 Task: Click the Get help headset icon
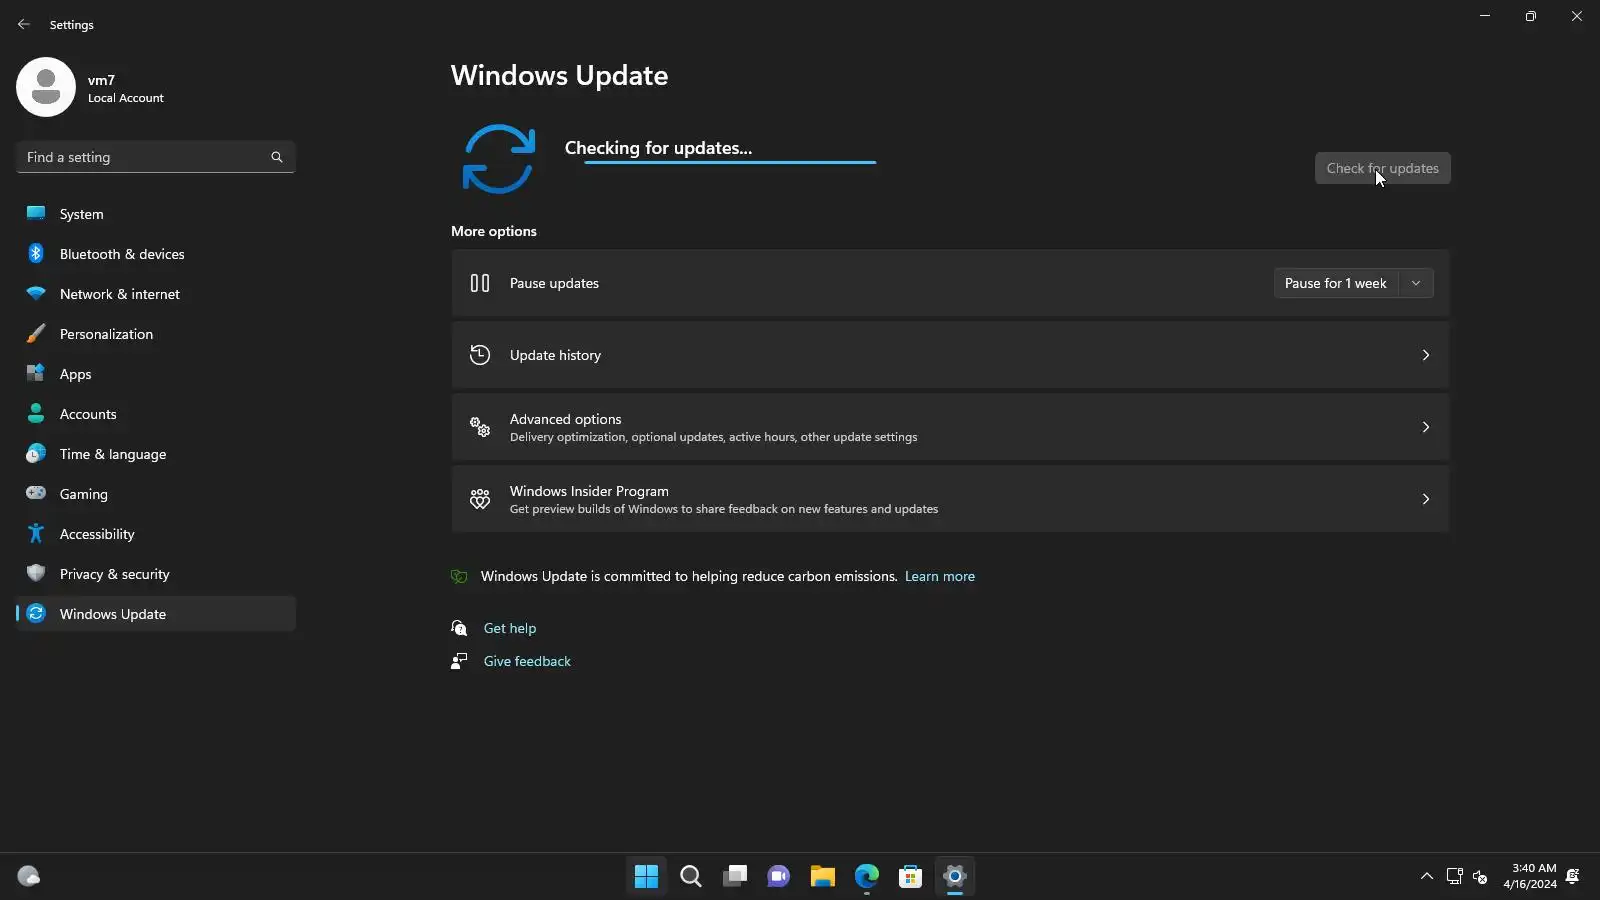point(459,628)
